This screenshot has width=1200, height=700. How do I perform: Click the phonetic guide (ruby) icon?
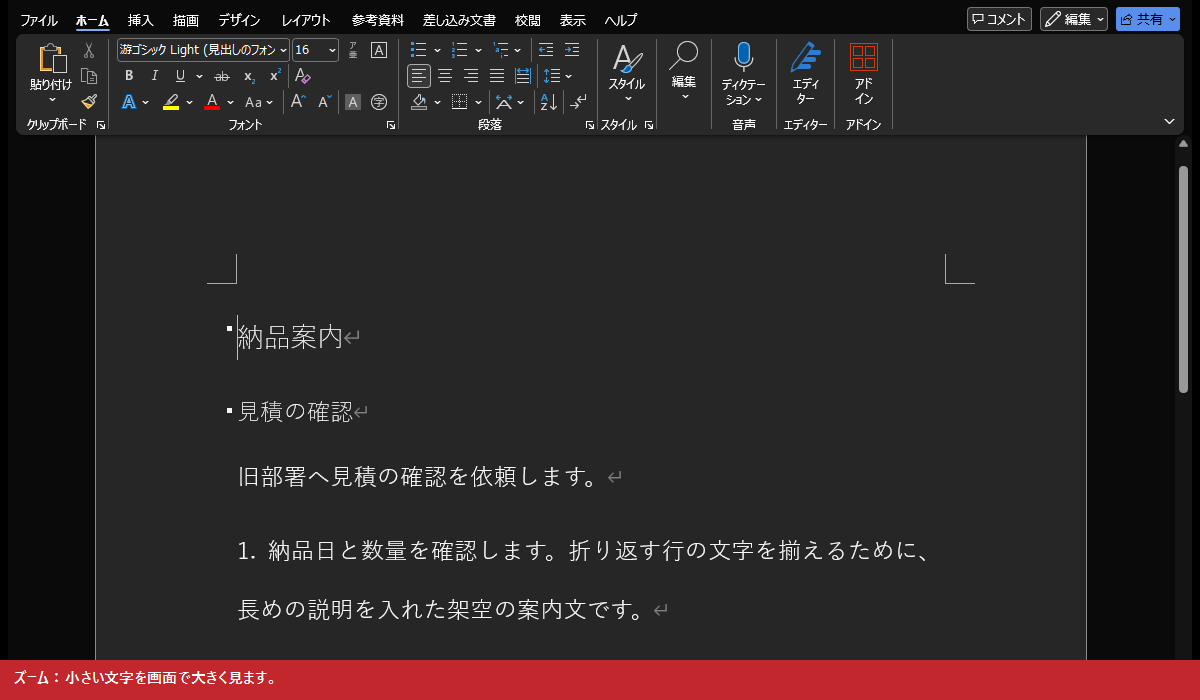[x=353, y=50]
